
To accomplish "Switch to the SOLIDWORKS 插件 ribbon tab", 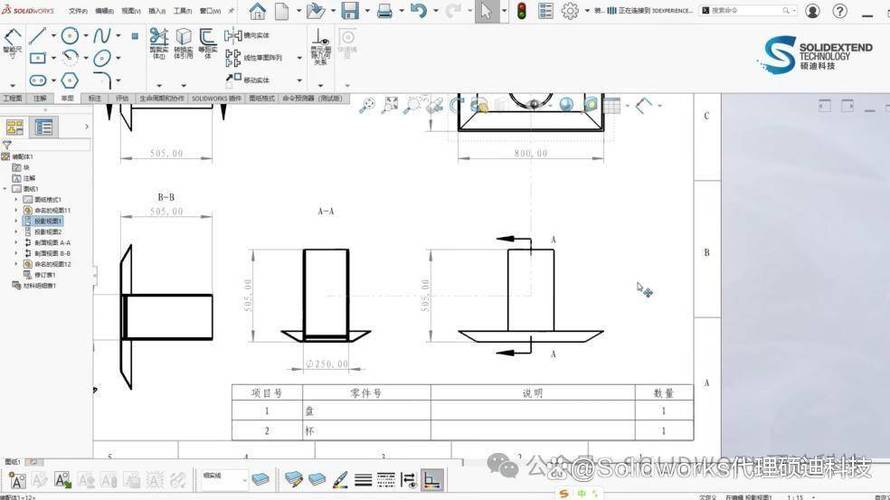I will click(x=216, y=98).
